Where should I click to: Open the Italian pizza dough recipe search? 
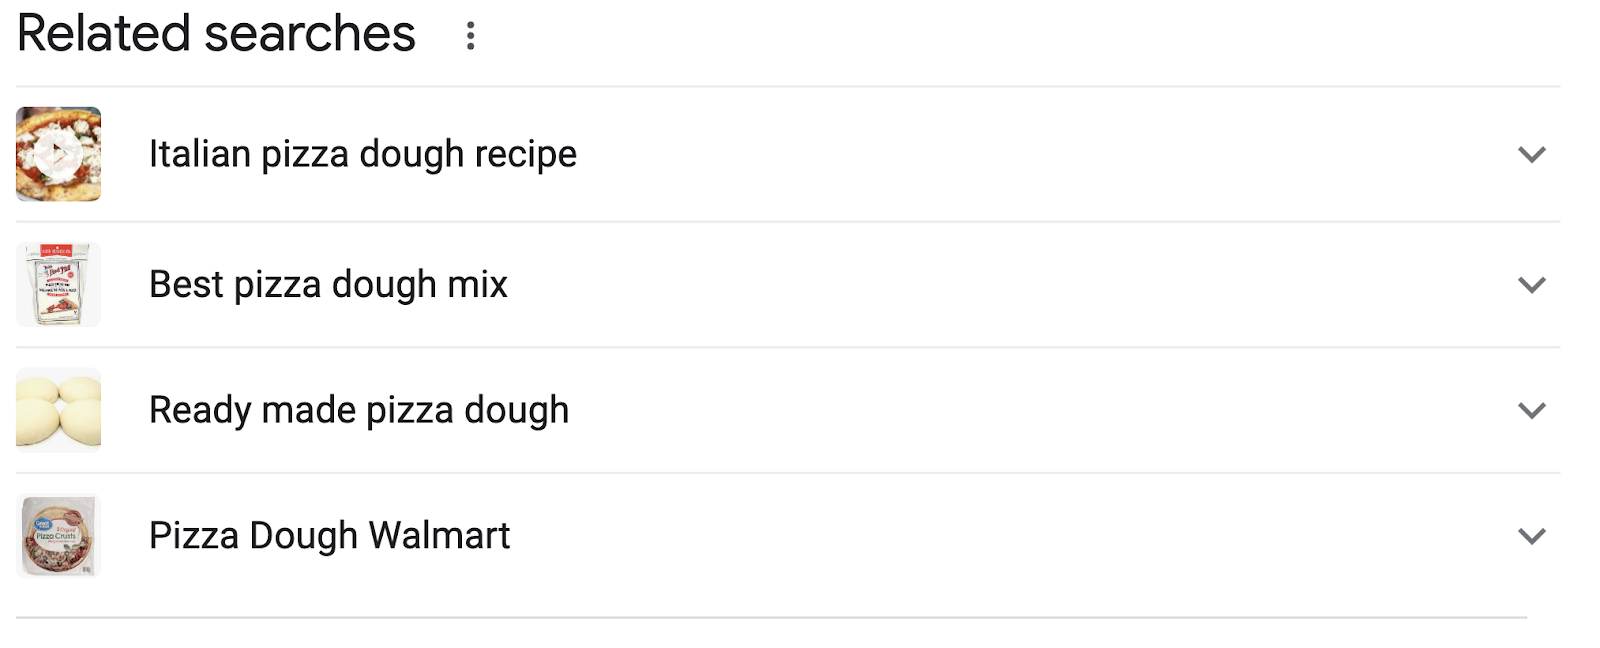click(x=362, y=154)
